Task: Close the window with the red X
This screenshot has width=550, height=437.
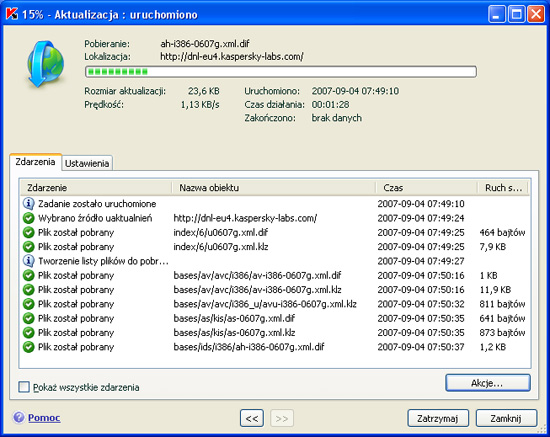Action: tap(536, 14)
